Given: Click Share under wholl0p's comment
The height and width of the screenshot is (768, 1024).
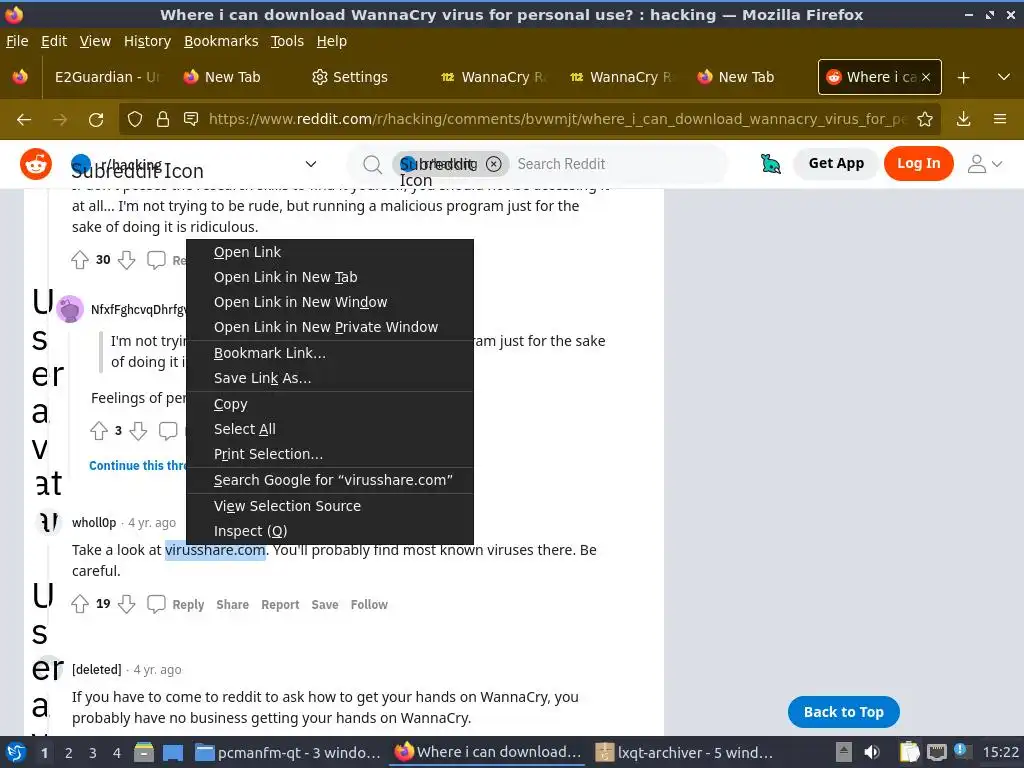Looking at the screenshot, I should [x=232, y=605].
